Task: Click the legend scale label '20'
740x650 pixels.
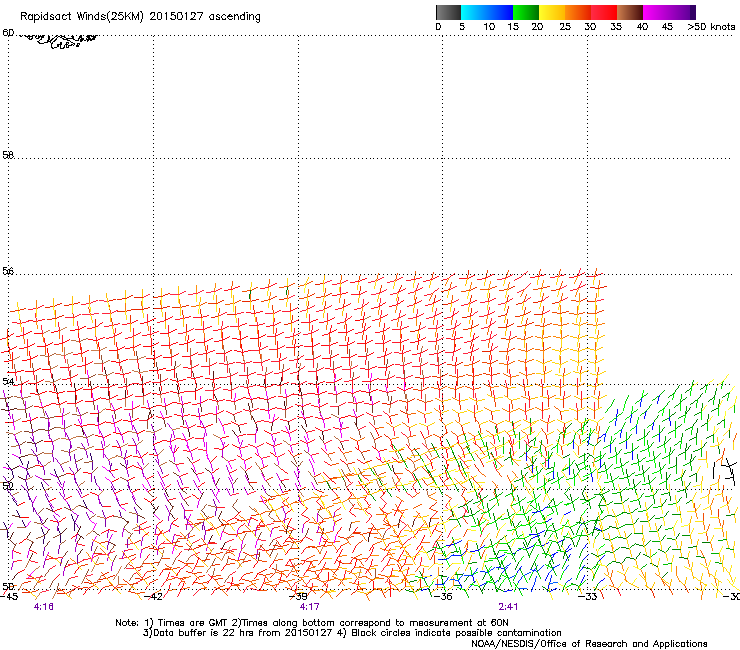Action: [x=537, y=27]
